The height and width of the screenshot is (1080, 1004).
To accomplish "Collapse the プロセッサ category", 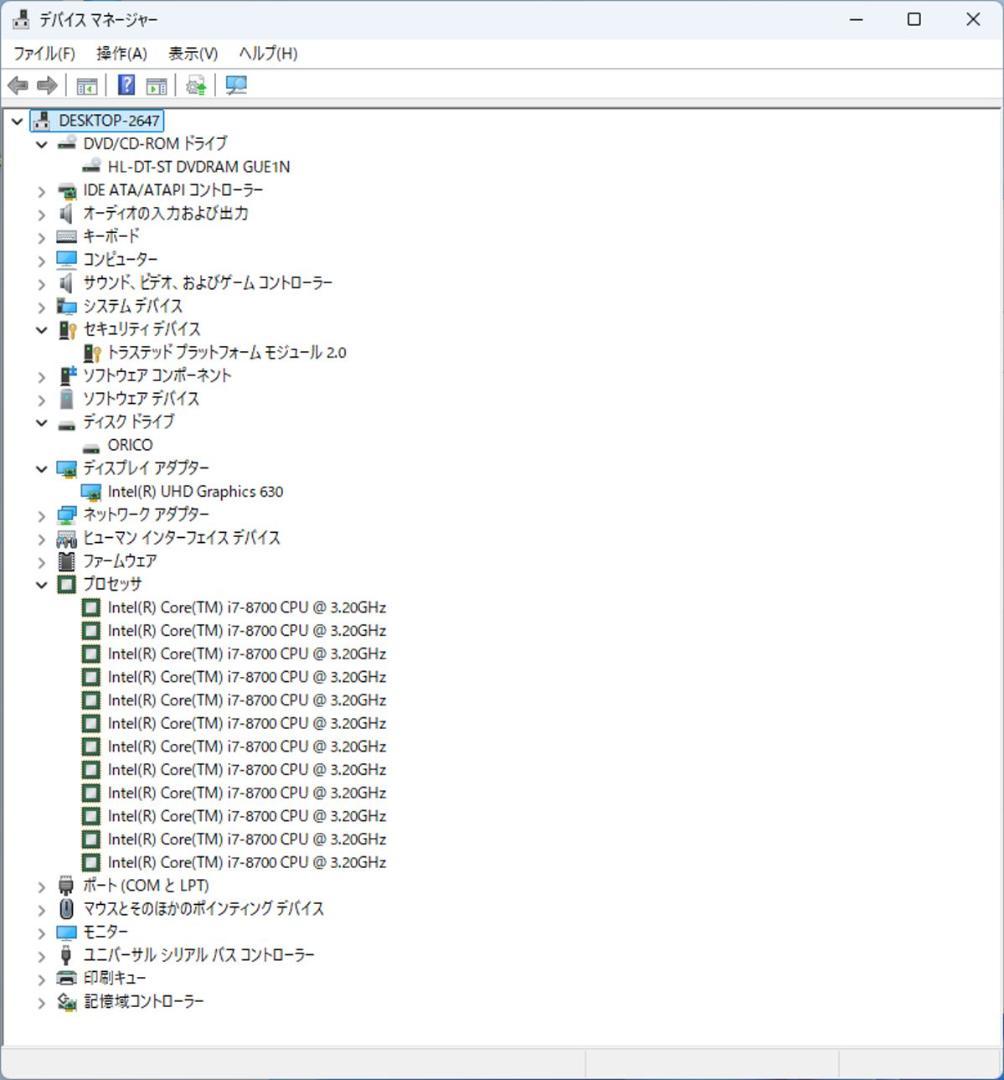I will coord(41,584).
